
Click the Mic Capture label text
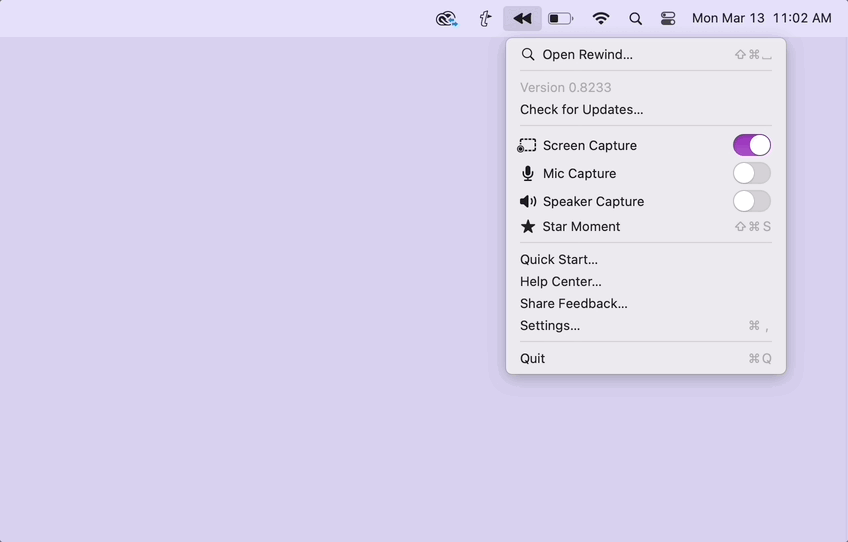579,173
